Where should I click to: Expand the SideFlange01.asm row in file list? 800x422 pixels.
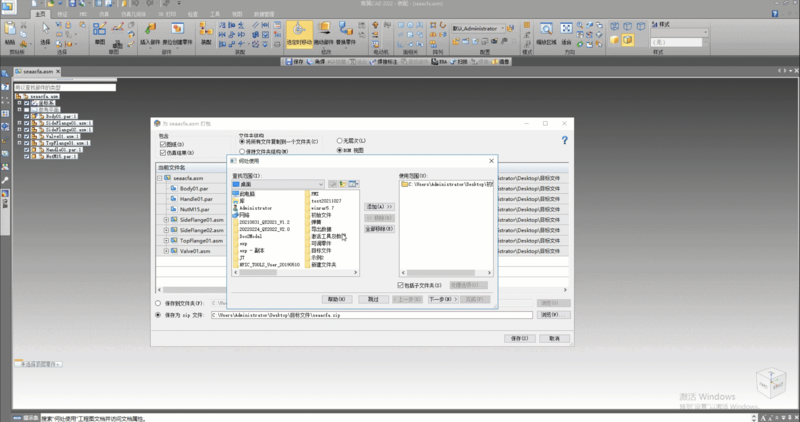click(166, 220)
